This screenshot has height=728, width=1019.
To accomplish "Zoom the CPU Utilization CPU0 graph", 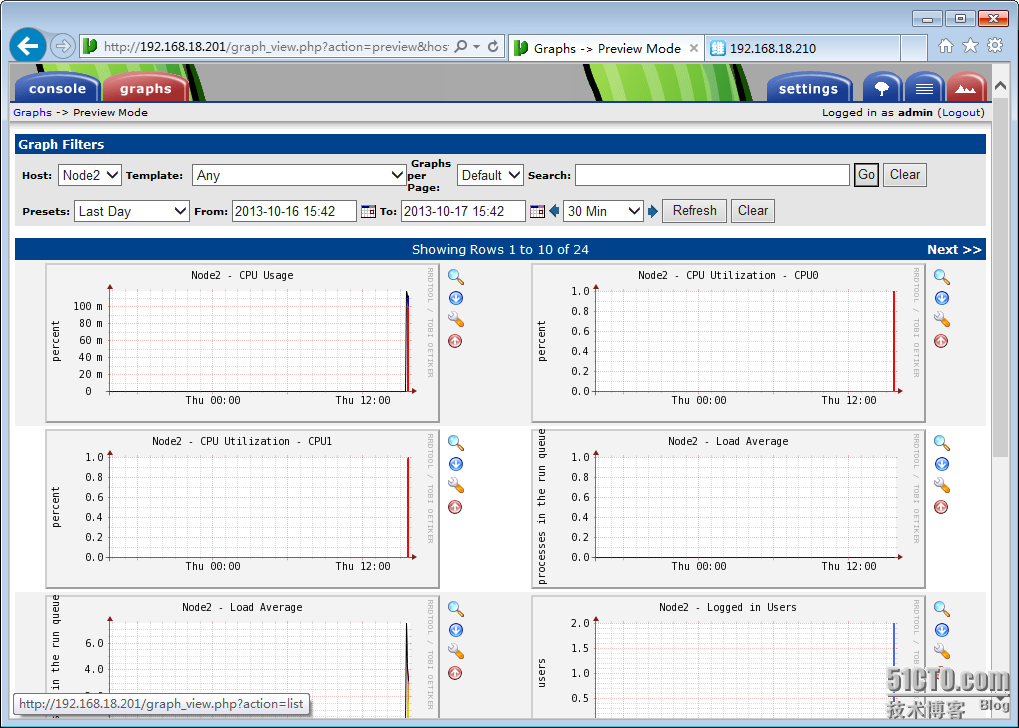I will (x=942, y=278).
